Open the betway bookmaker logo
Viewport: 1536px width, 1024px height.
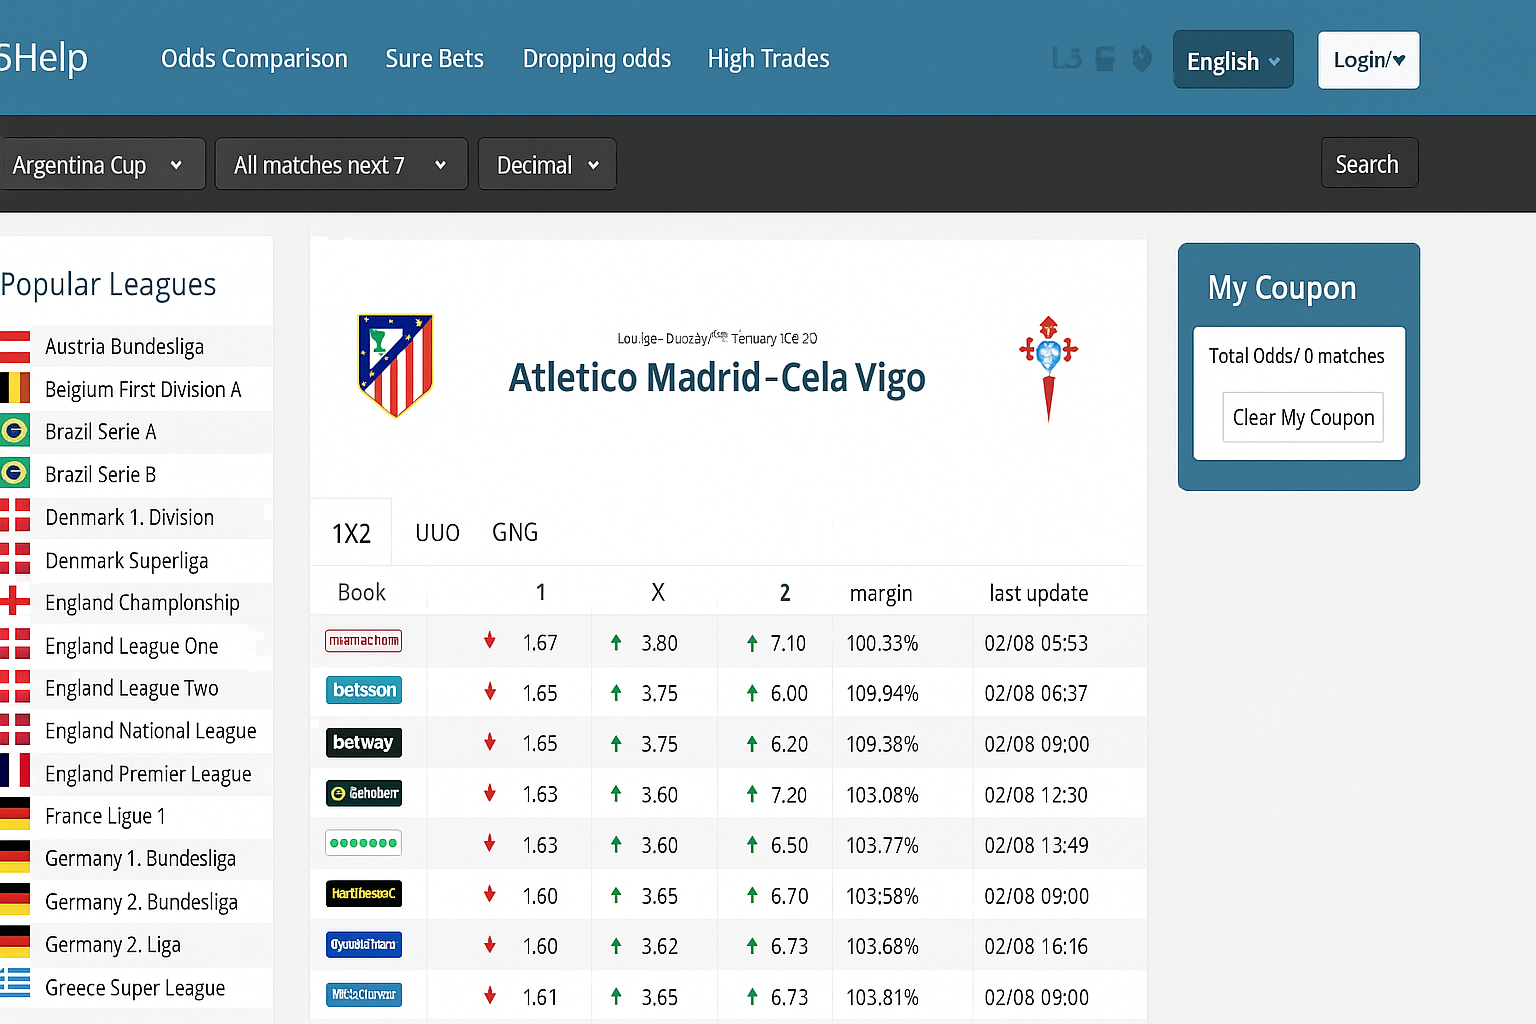point(364,742)
